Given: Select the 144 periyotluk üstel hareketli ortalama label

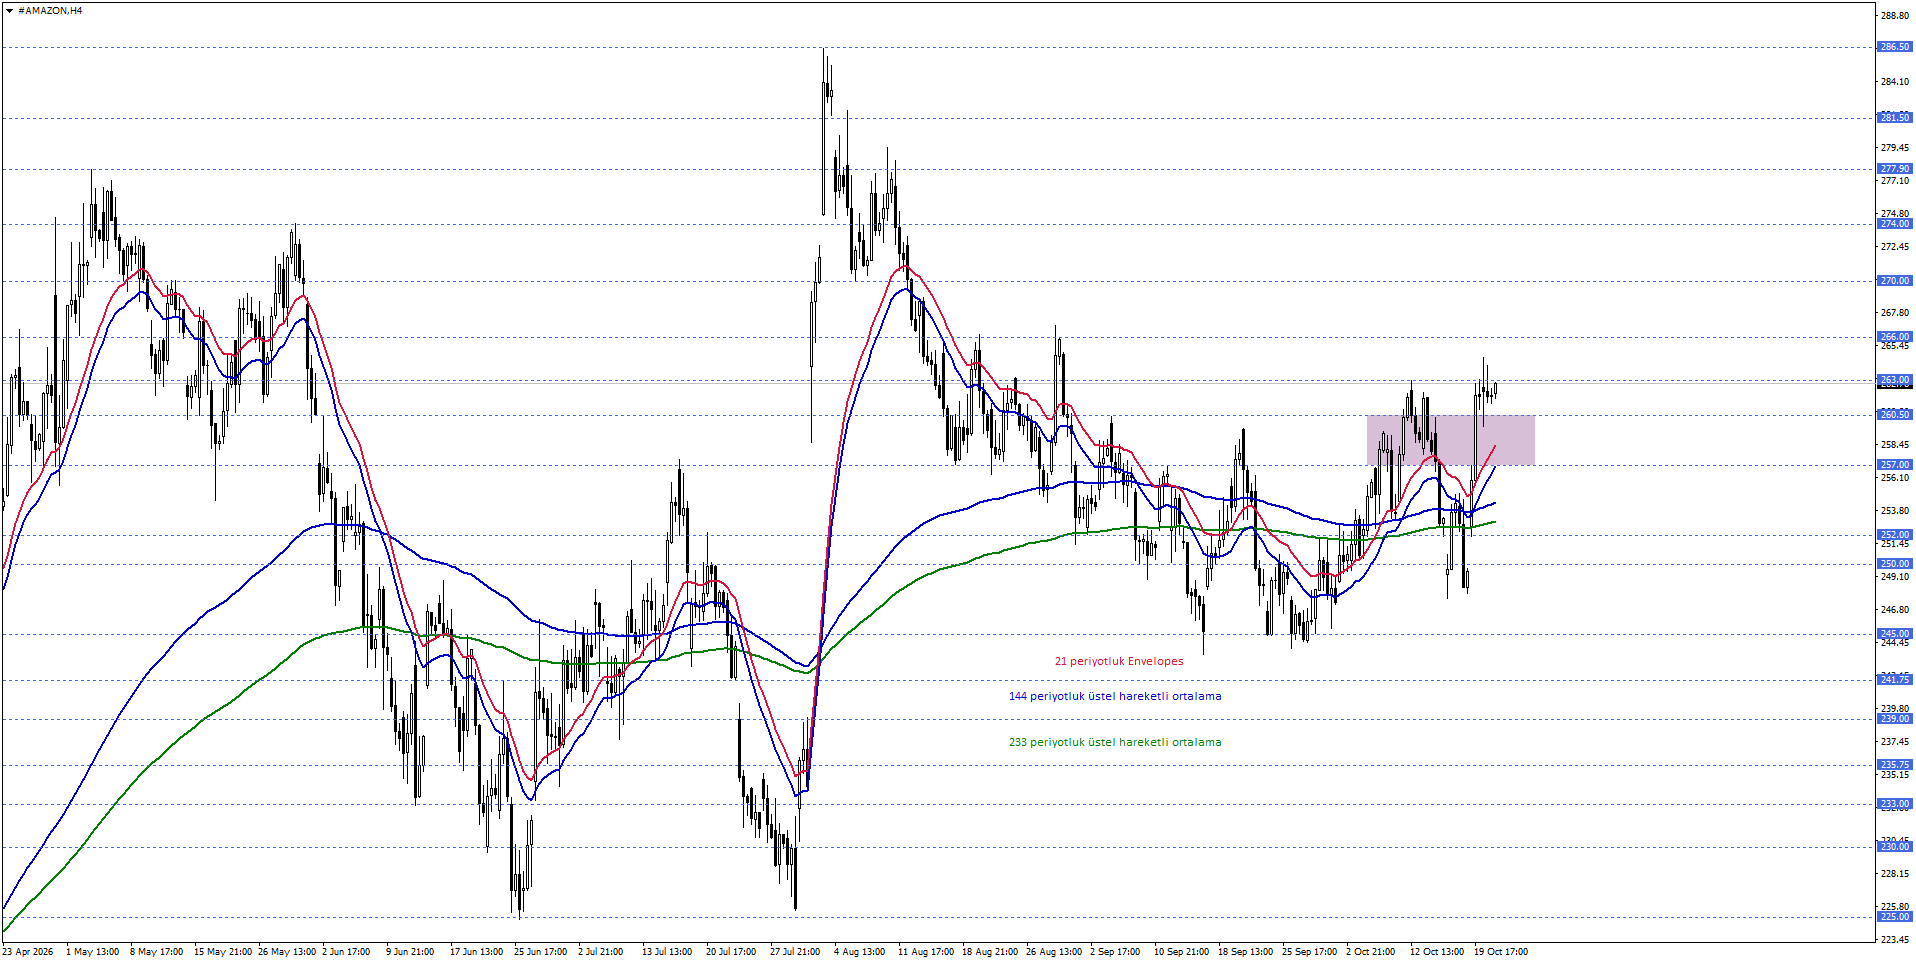Looking at the screenshot, I should (x=1115, y=696).
